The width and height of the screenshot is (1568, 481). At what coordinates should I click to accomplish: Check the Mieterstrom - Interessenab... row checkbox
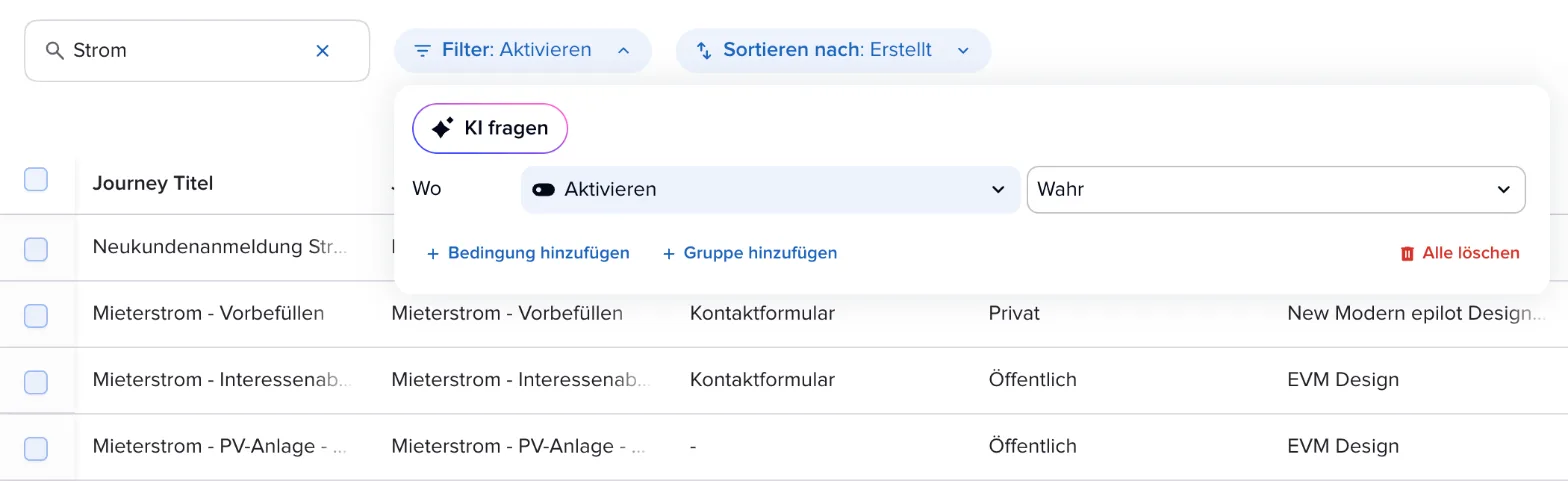[x=36, y=382]
